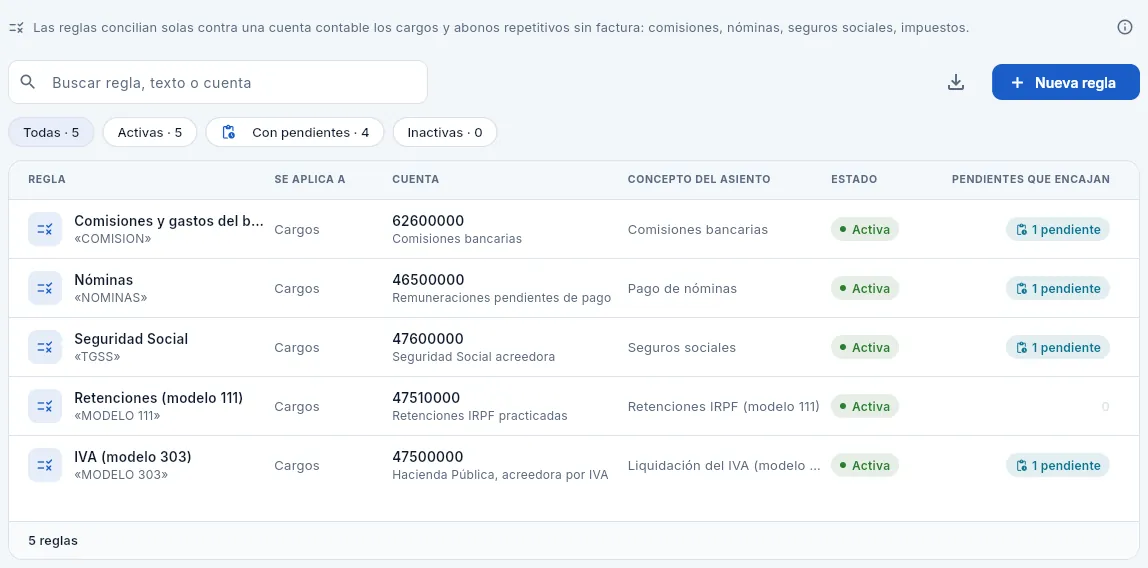
Task: Click the SE APLICA A column header
Action: coord(310,179)
